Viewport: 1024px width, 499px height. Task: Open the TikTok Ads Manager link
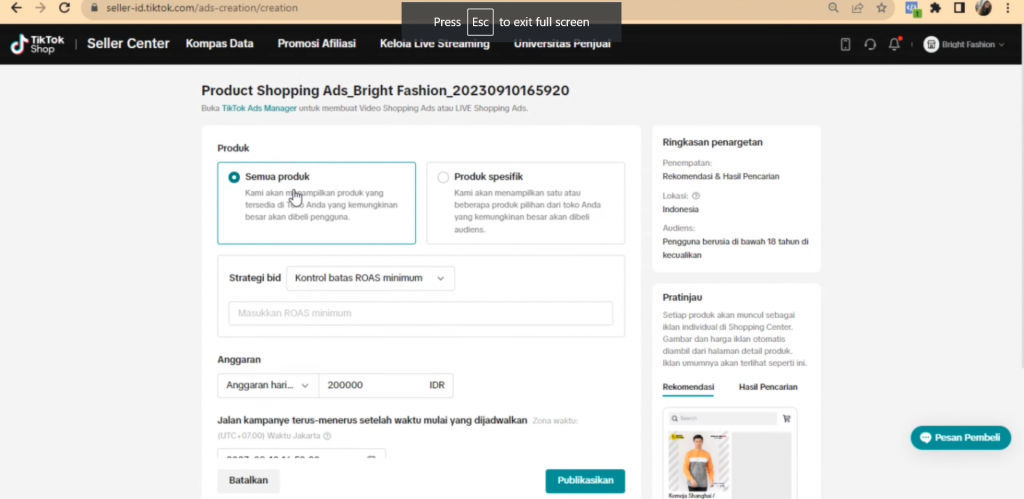[x=259, y=108]
